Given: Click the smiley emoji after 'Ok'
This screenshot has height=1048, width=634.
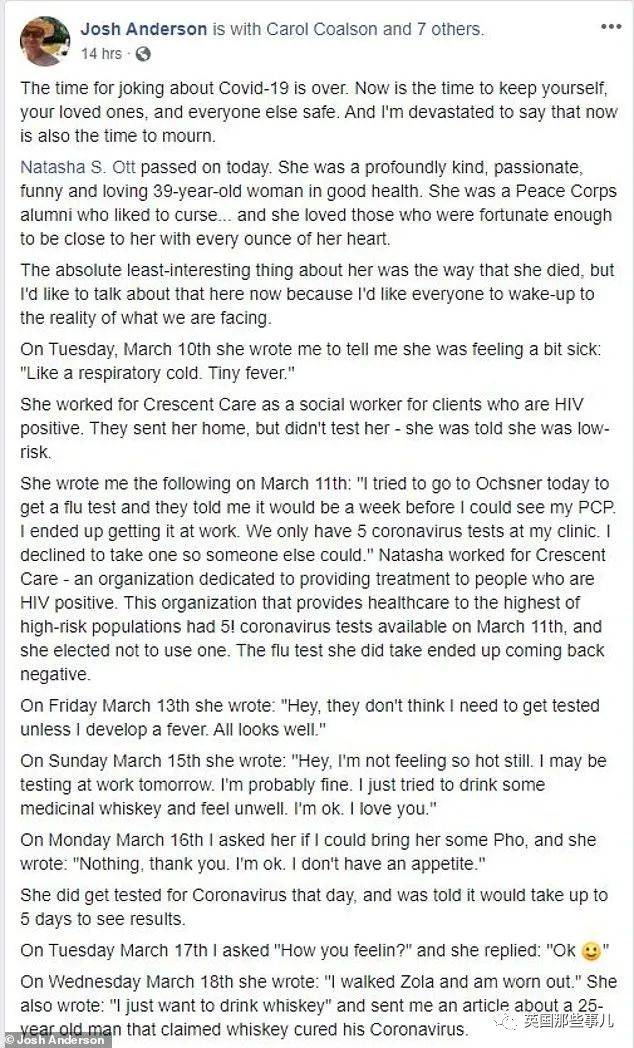Looking at the screenshot, I should [x=591, y=951].
